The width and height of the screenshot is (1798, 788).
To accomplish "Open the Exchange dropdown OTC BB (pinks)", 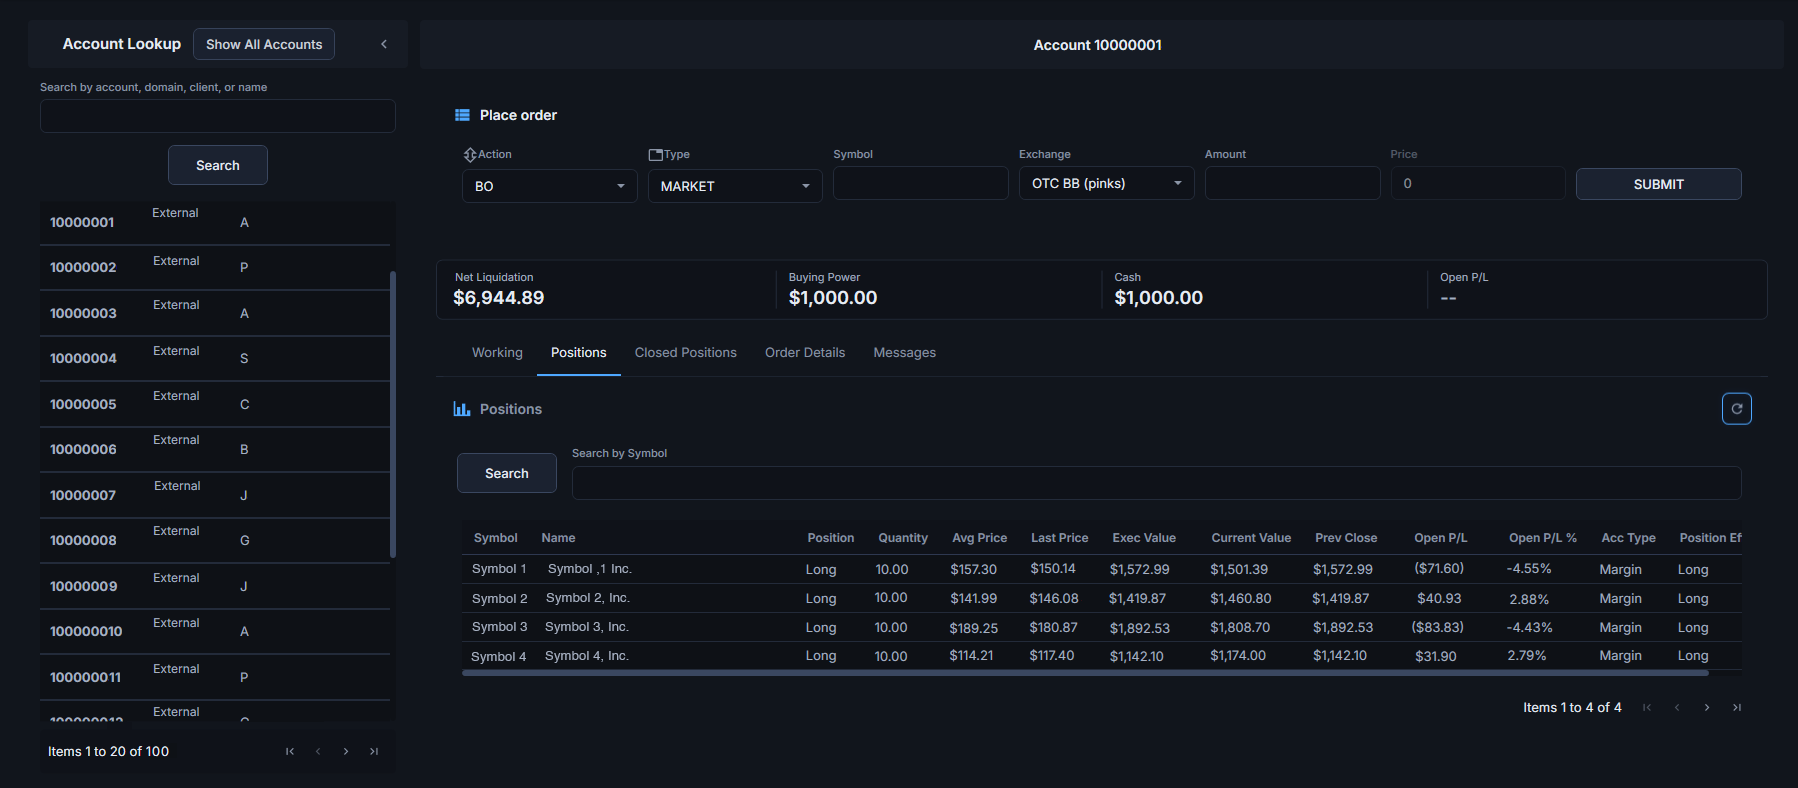I will 1107,183.
